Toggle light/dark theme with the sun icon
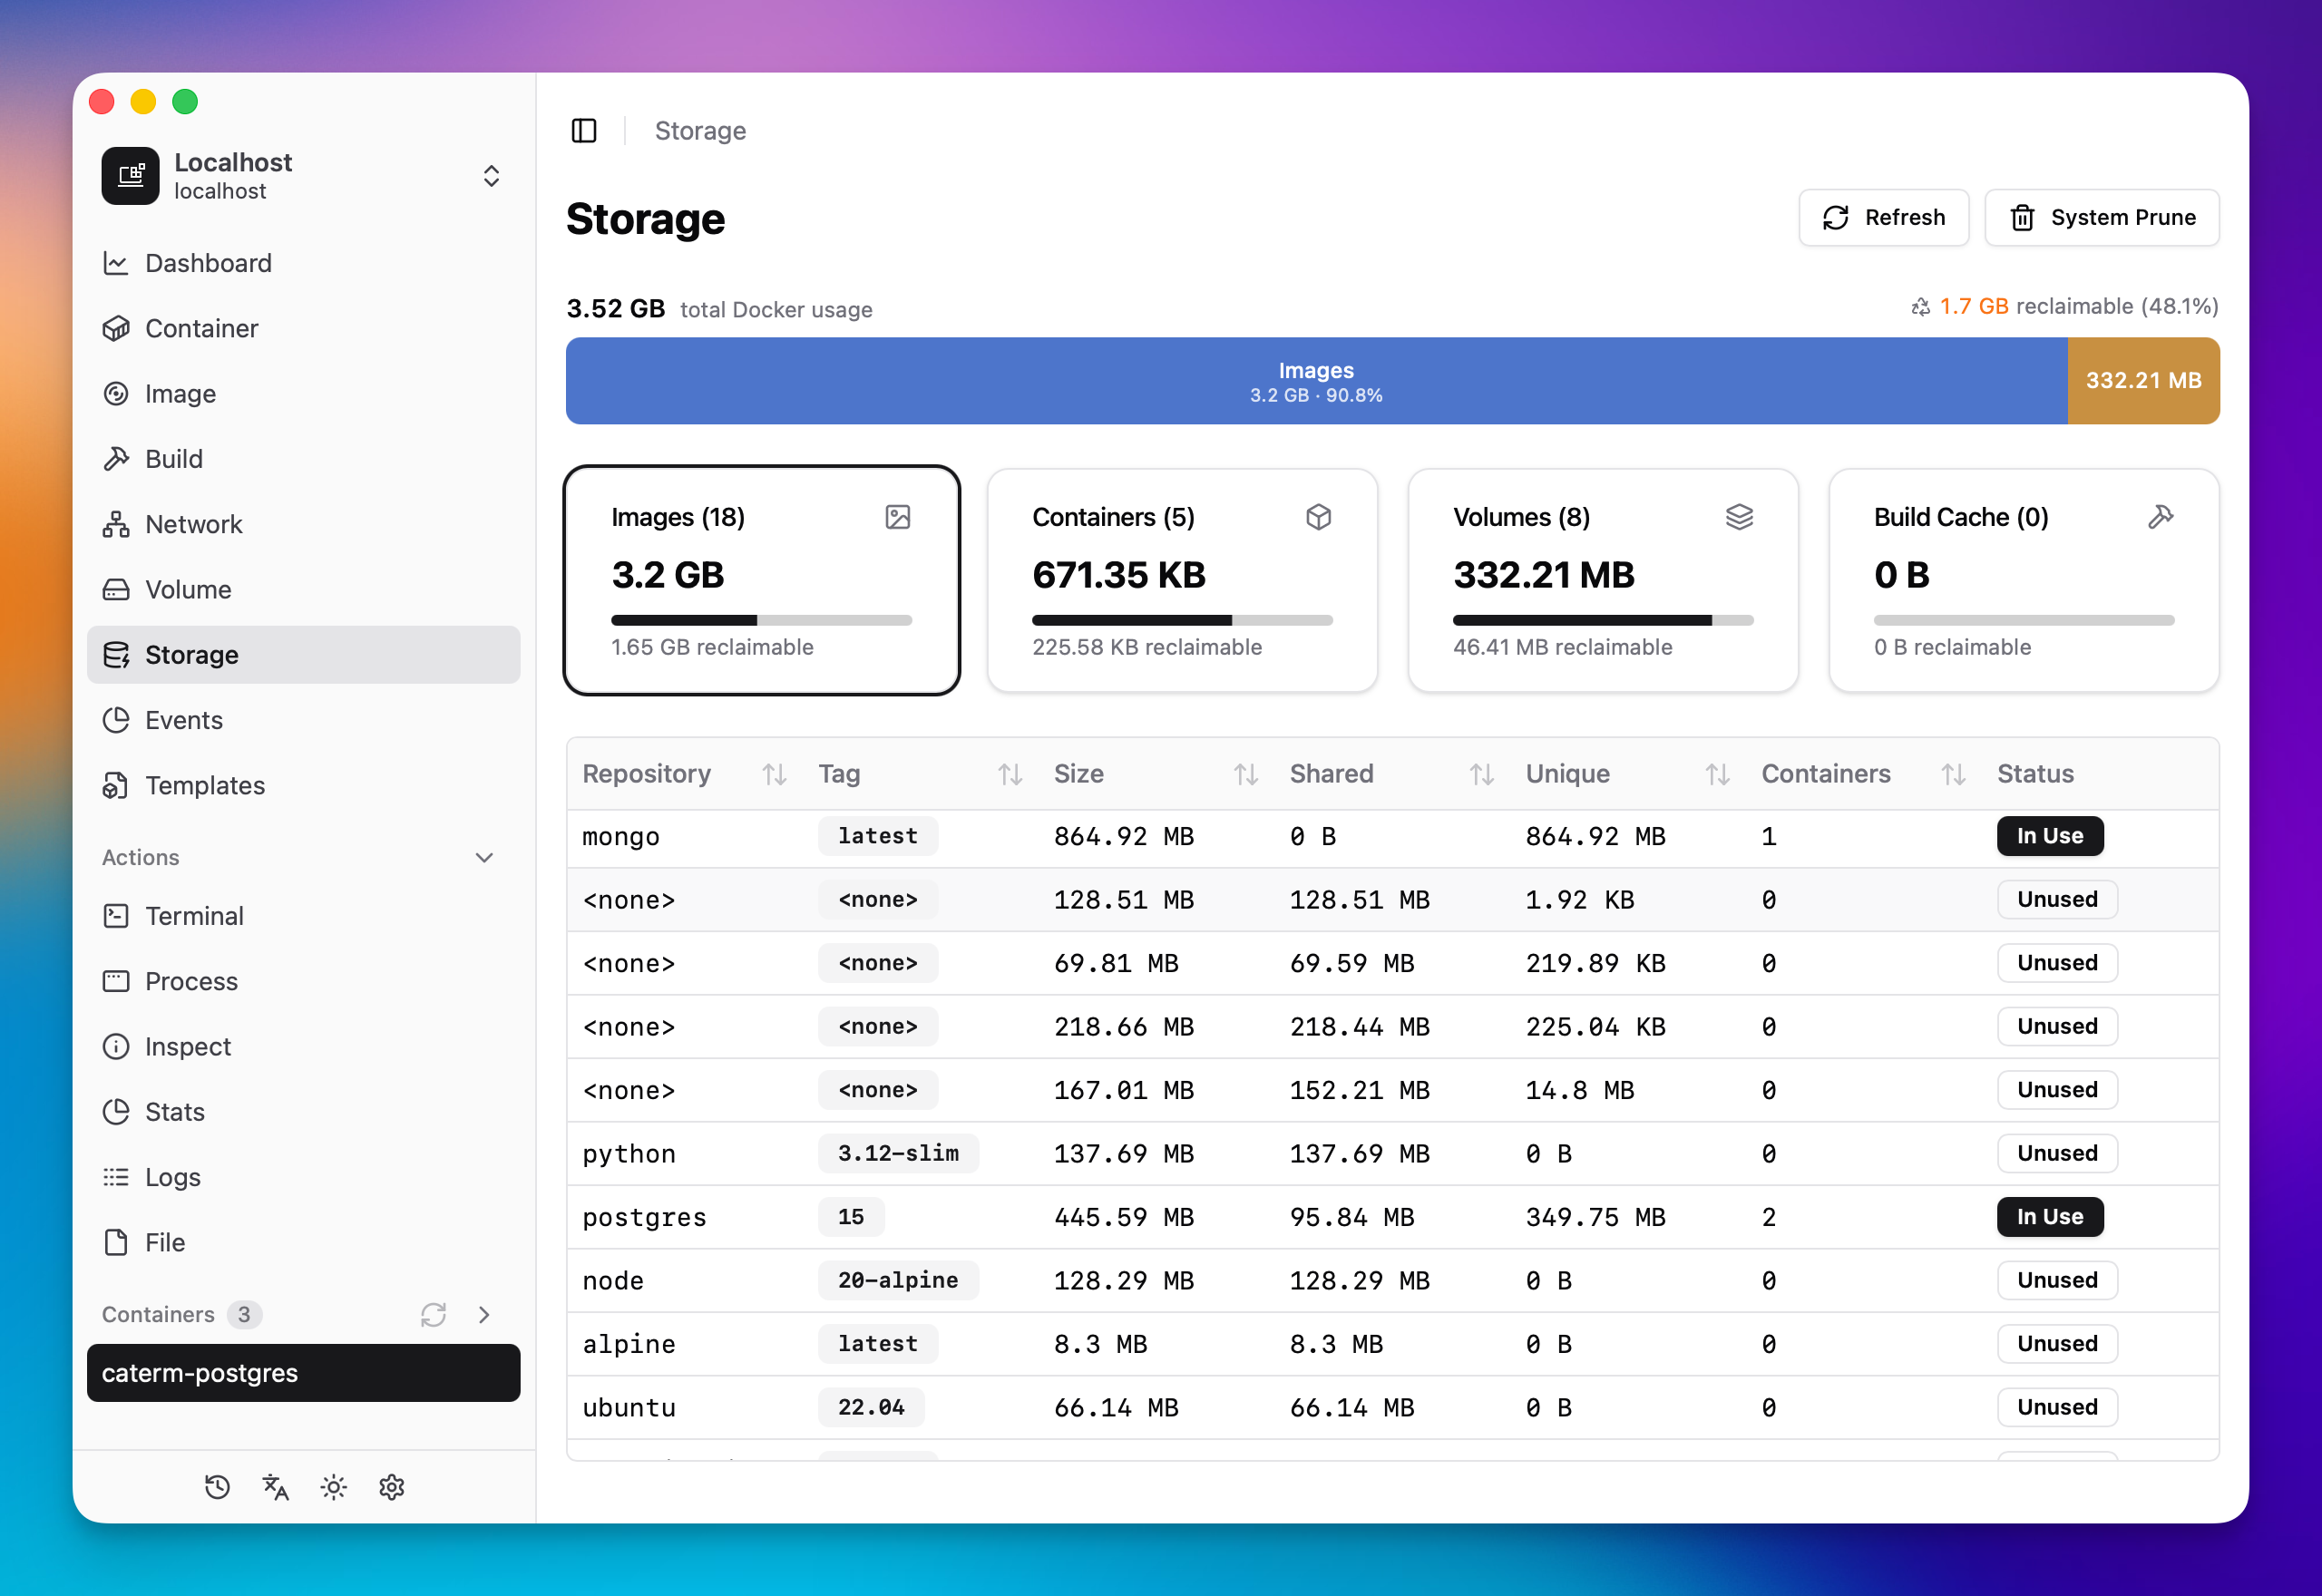Image resolution: width=2322 pixels, height=1596 pixels. coord(333,1487)
